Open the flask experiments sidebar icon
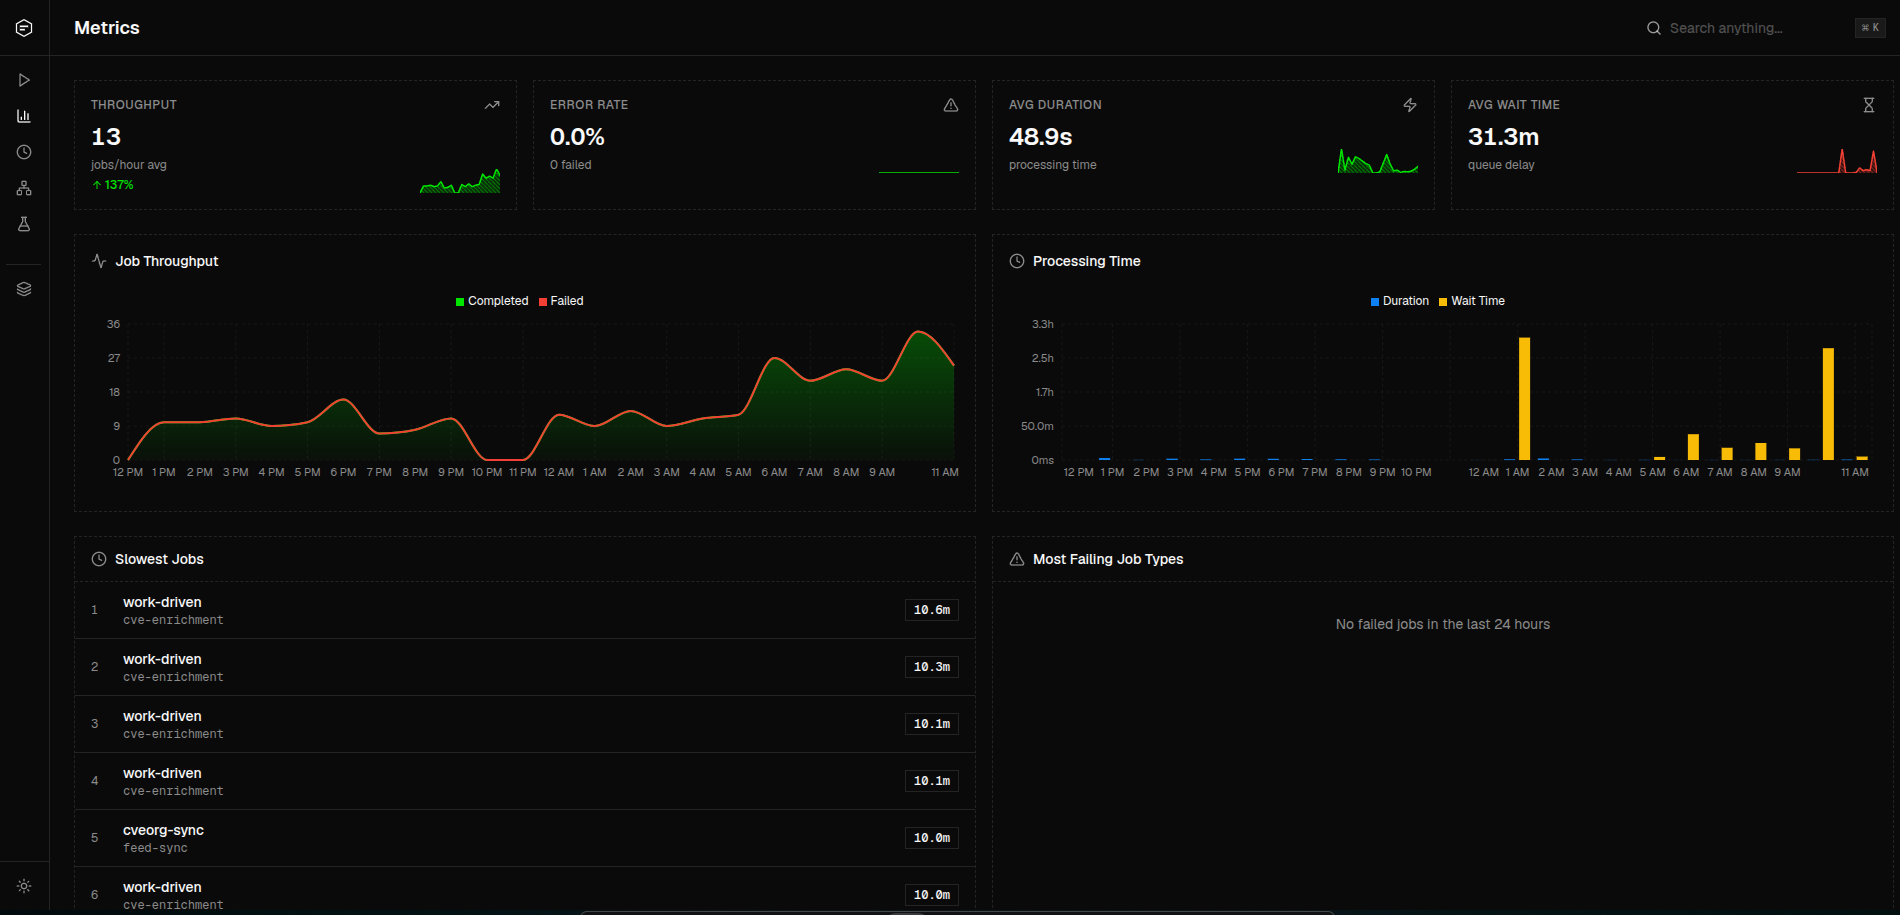1900x915 pixels. (24, 224)
